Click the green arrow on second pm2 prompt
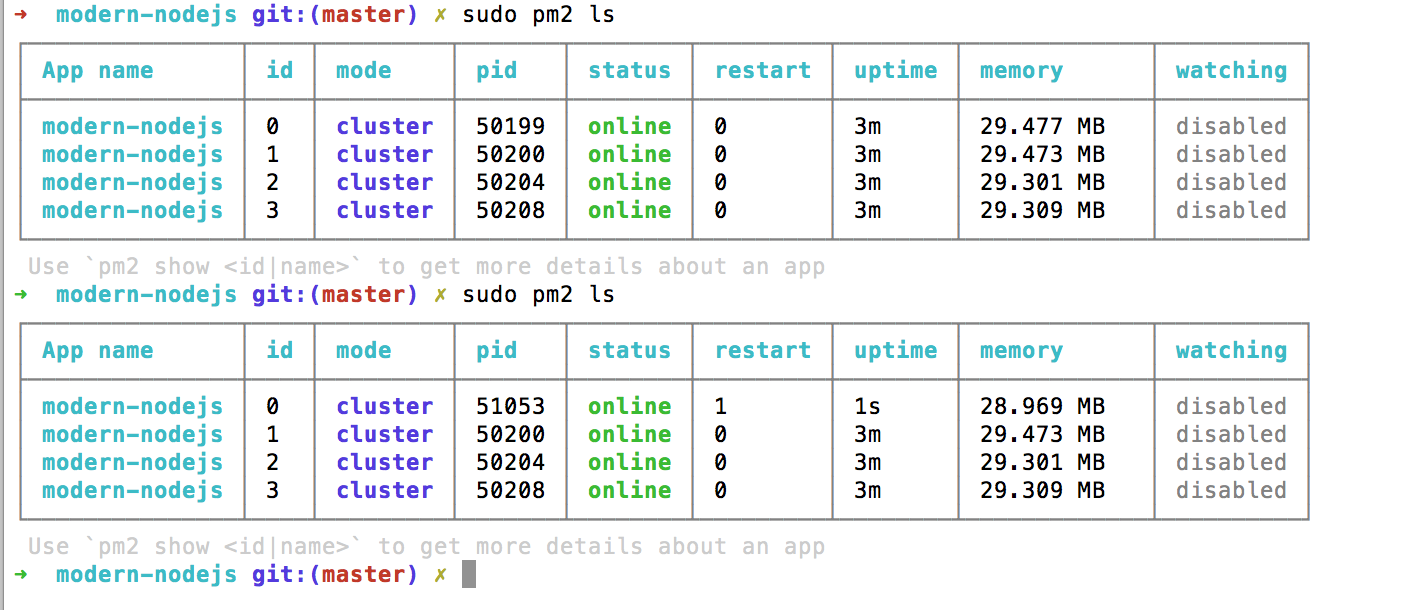This screenshot has width=1402, height=610. (x=21, y=295)
